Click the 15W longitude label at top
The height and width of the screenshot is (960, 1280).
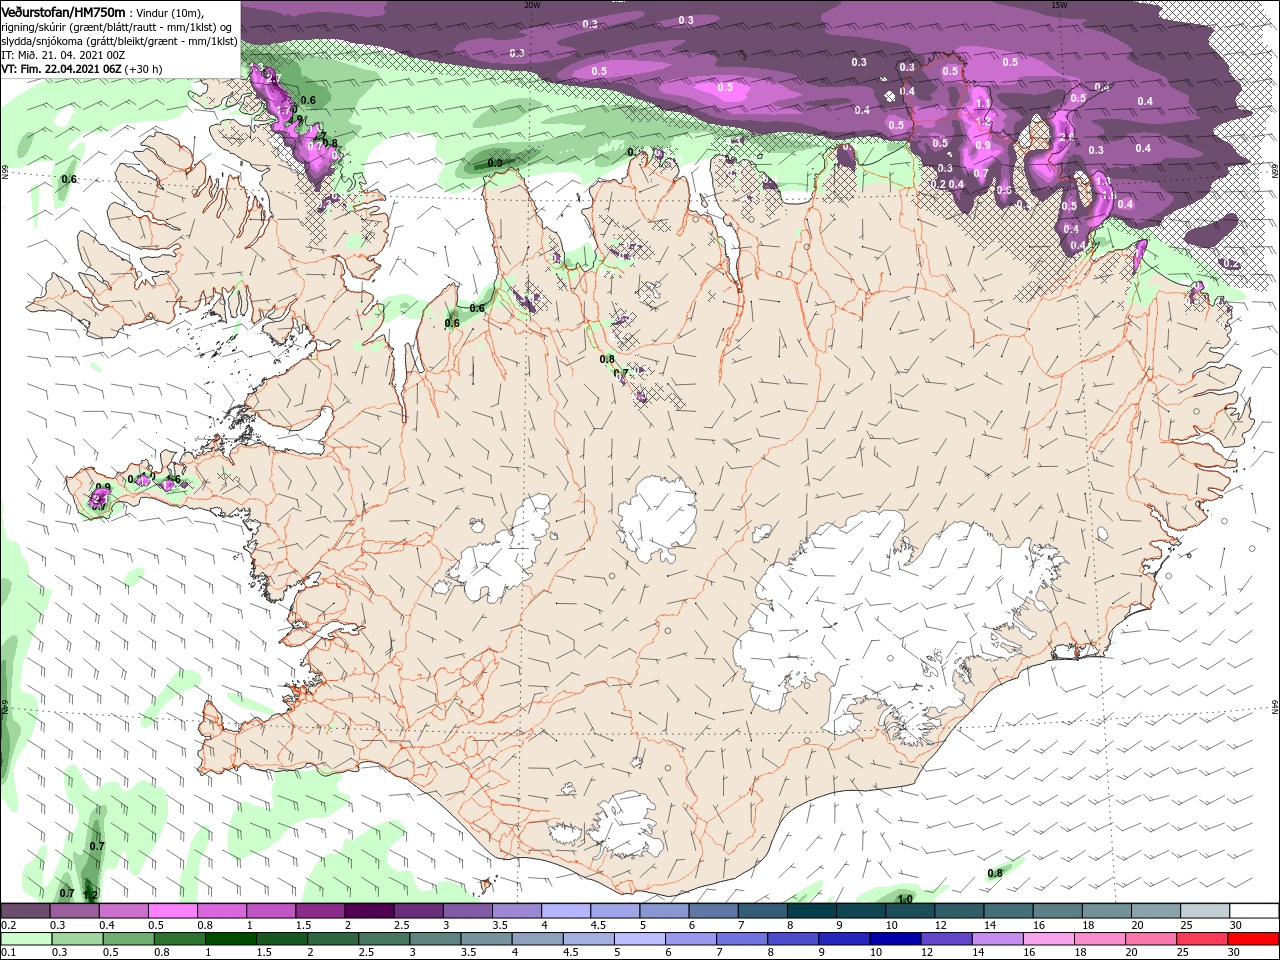pyautogui.click(x=1059, y=4)
